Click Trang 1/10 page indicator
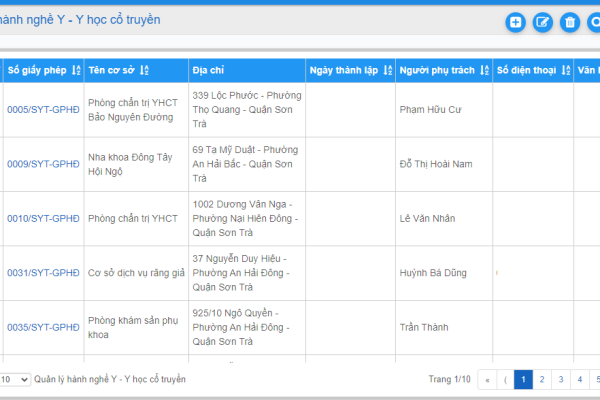The width and height of the screenshot is (600, 400). pos(449,379)
